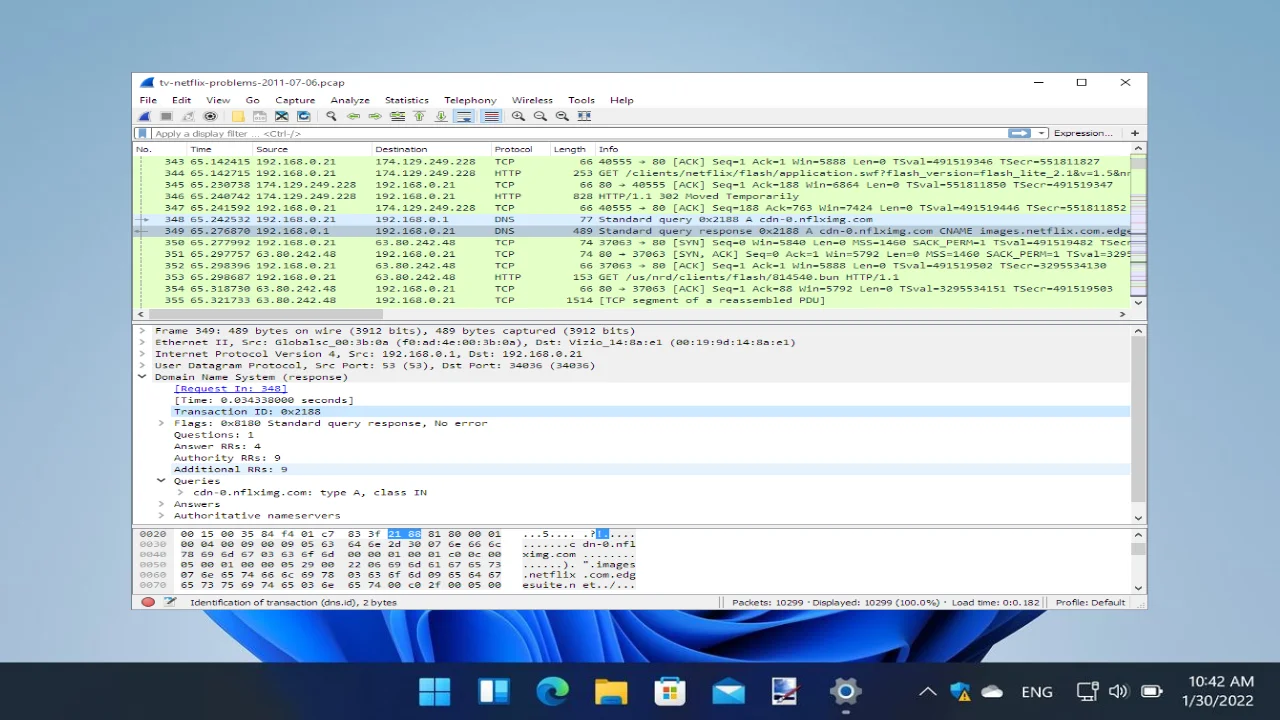Focus the display filter input field

(x=578, y=133)
